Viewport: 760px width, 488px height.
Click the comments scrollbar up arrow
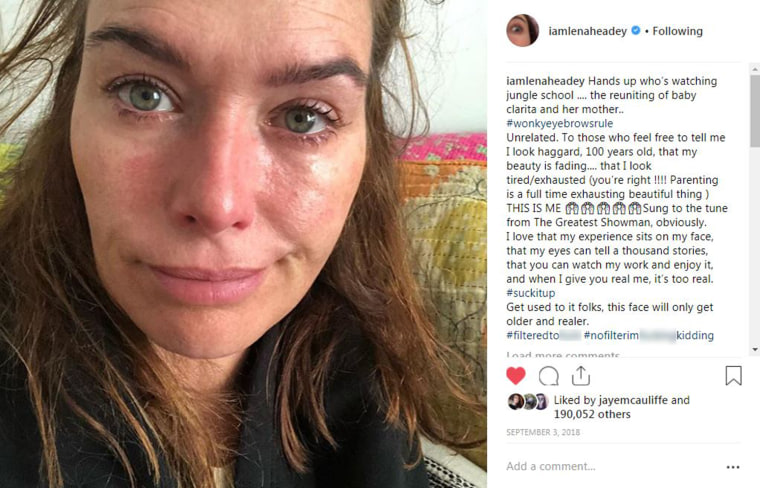click(x=755, y=70)
